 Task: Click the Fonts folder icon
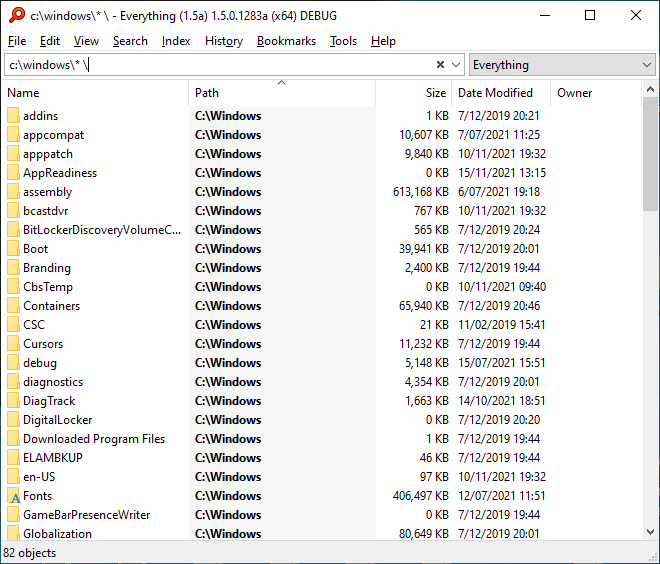[13, 496]
